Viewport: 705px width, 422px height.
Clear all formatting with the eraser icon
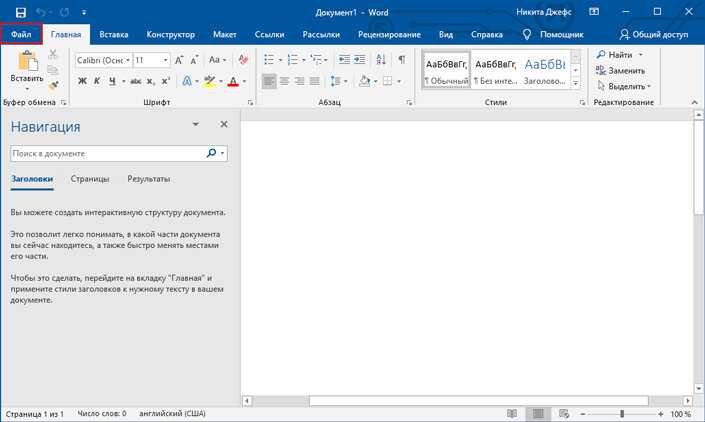tap(243, 60)
